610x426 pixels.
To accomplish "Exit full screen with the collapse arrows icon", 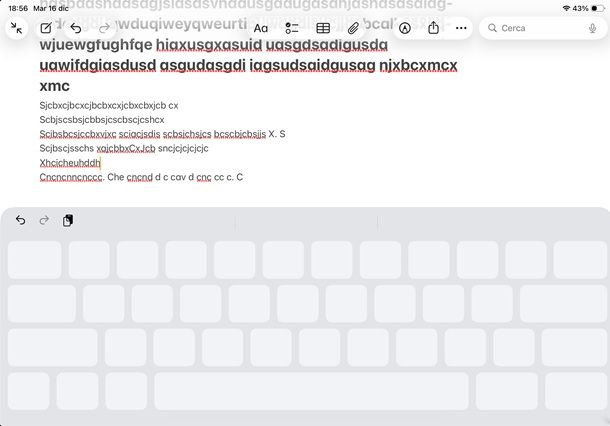I will tap(17, 28).
